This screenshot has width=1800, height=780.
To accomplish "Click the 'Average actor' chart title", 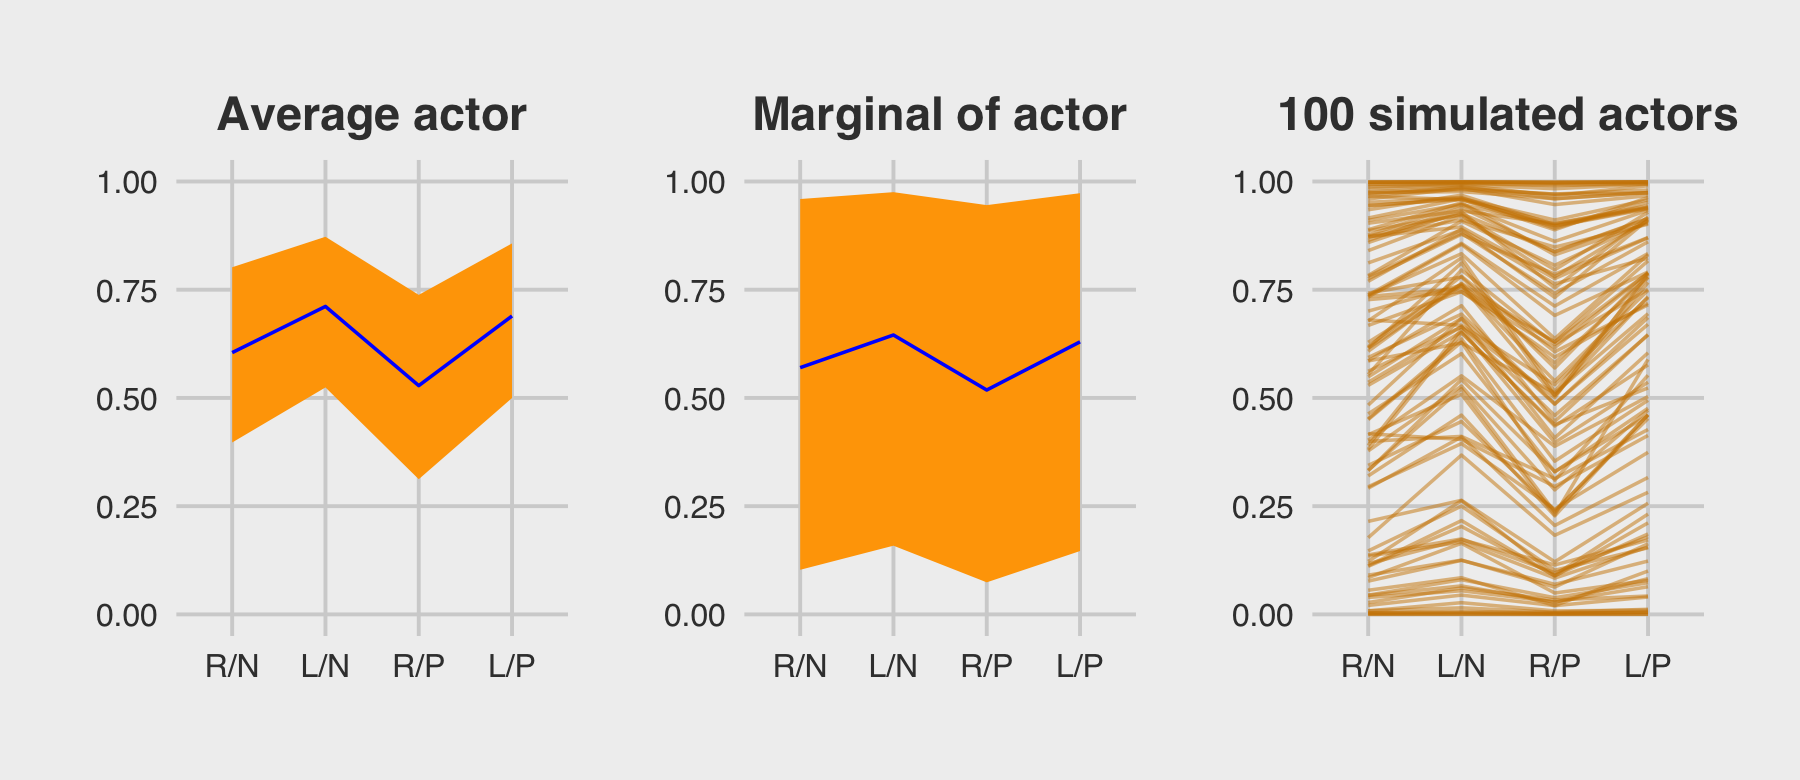I will [371, 115].
